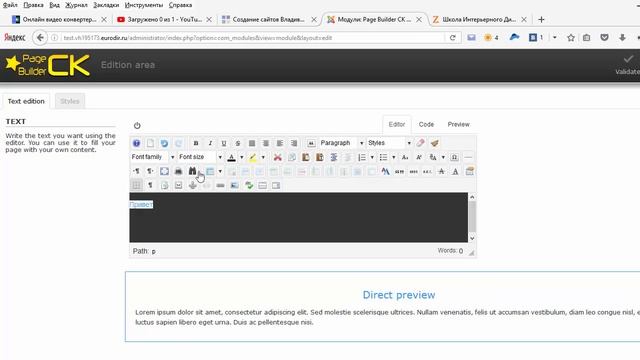640x360 pixels.
Task: Open the Font family dropdown
Action: (x=153, y=157)
